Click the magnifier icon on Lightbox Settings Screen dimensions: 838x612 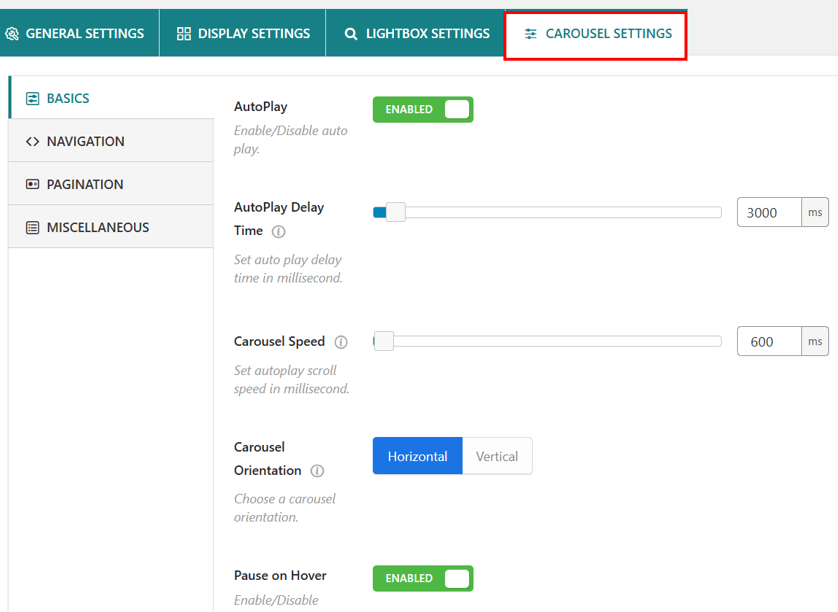point(349,32)
